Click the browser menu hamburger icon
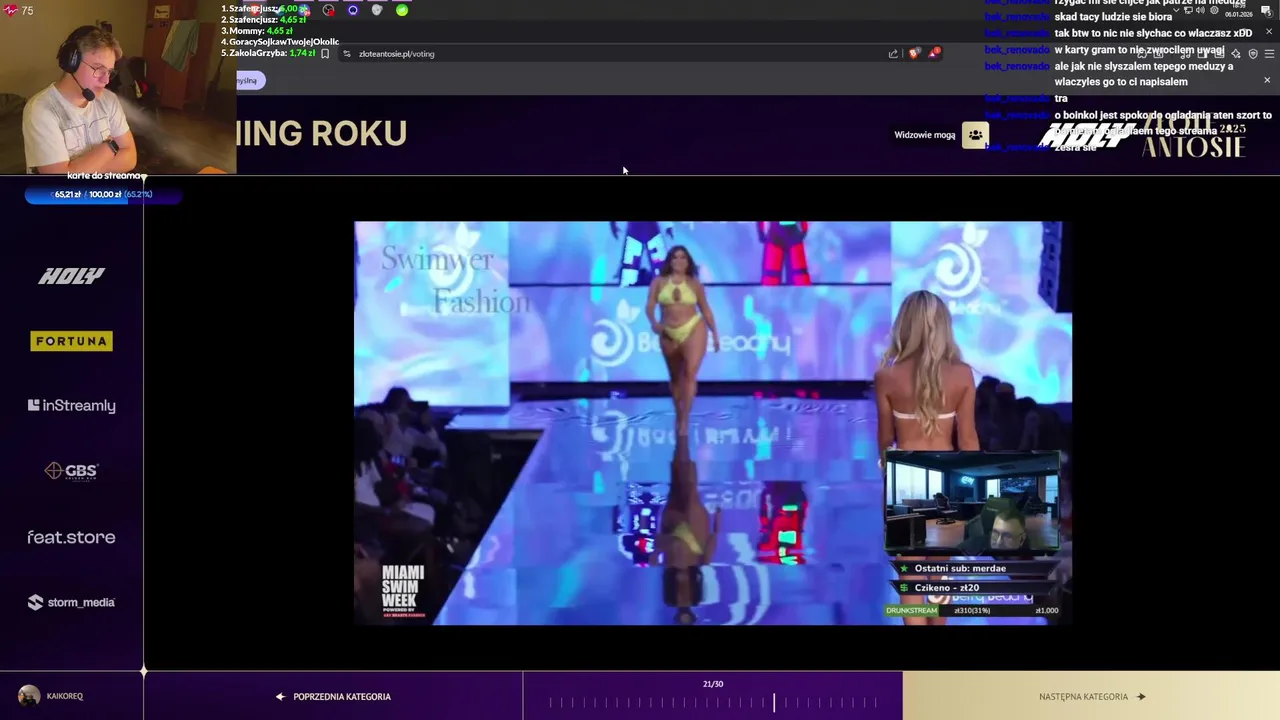Viewport: 1280px width, 720px height. pos(1267,54)
